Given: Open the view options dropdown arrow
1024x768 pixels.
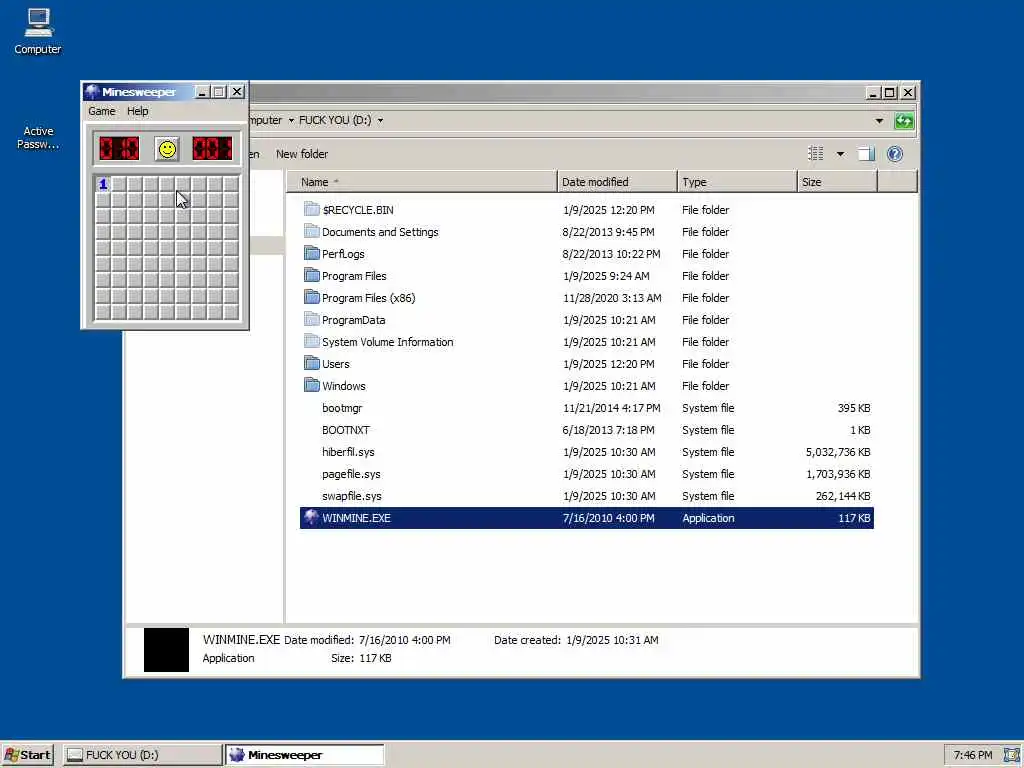Looking at the screenshot, I should [840, 154].
